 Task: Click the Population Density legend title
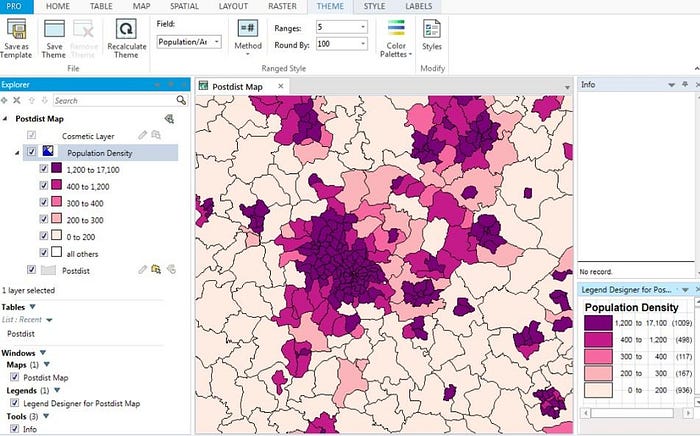click(631, 307)
